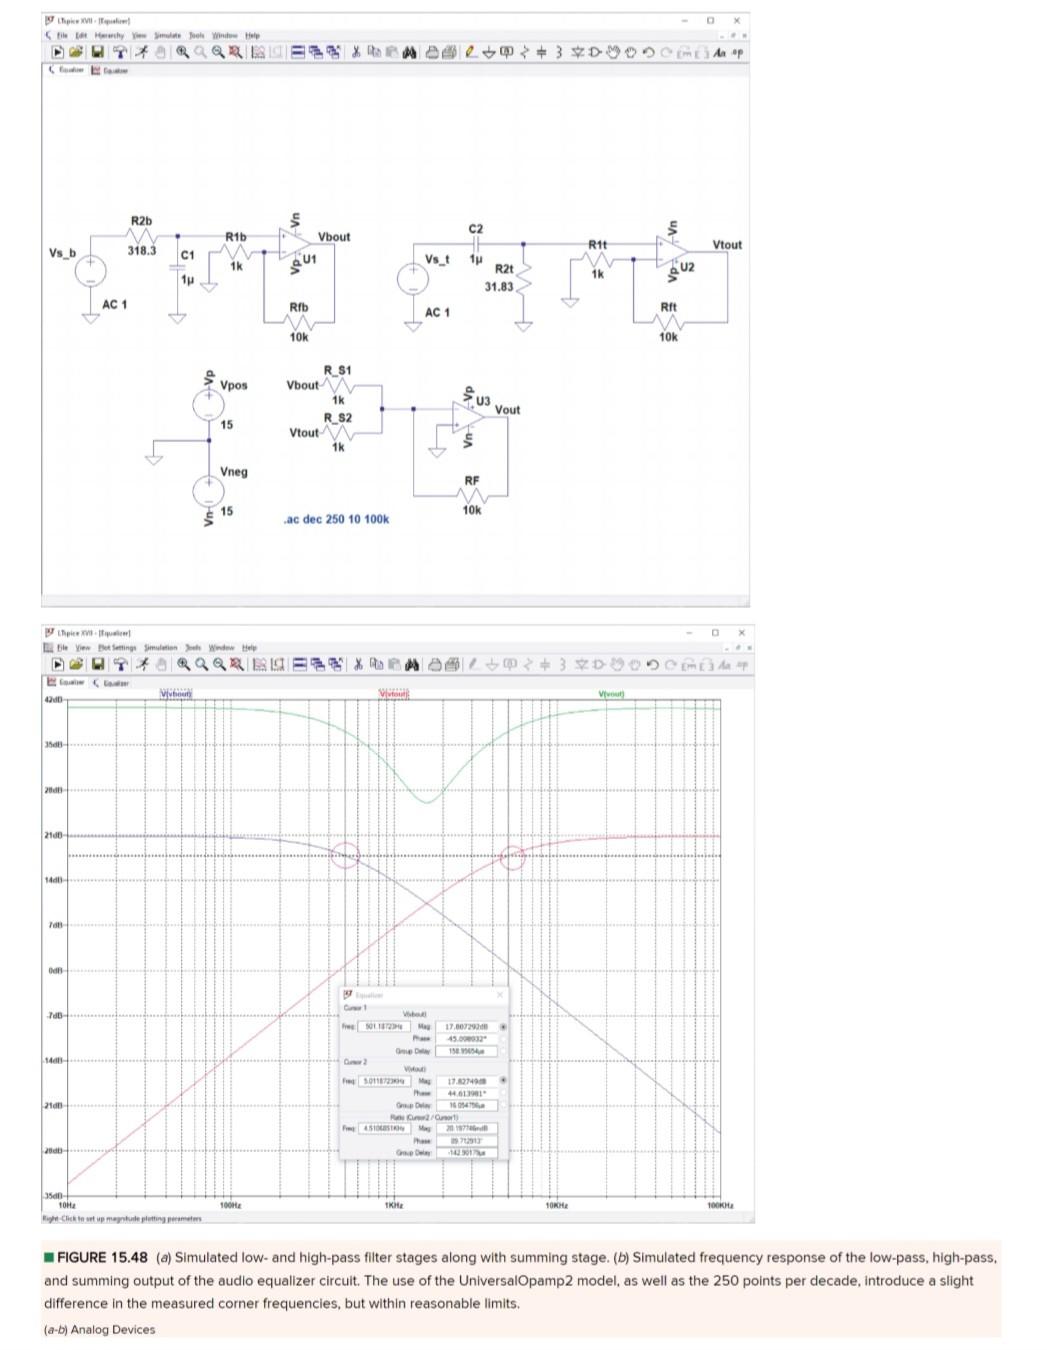The width and height of the screenshot is (1047, 1350).
Task: Choose the capacitor component tool
Action: point(542,52)
